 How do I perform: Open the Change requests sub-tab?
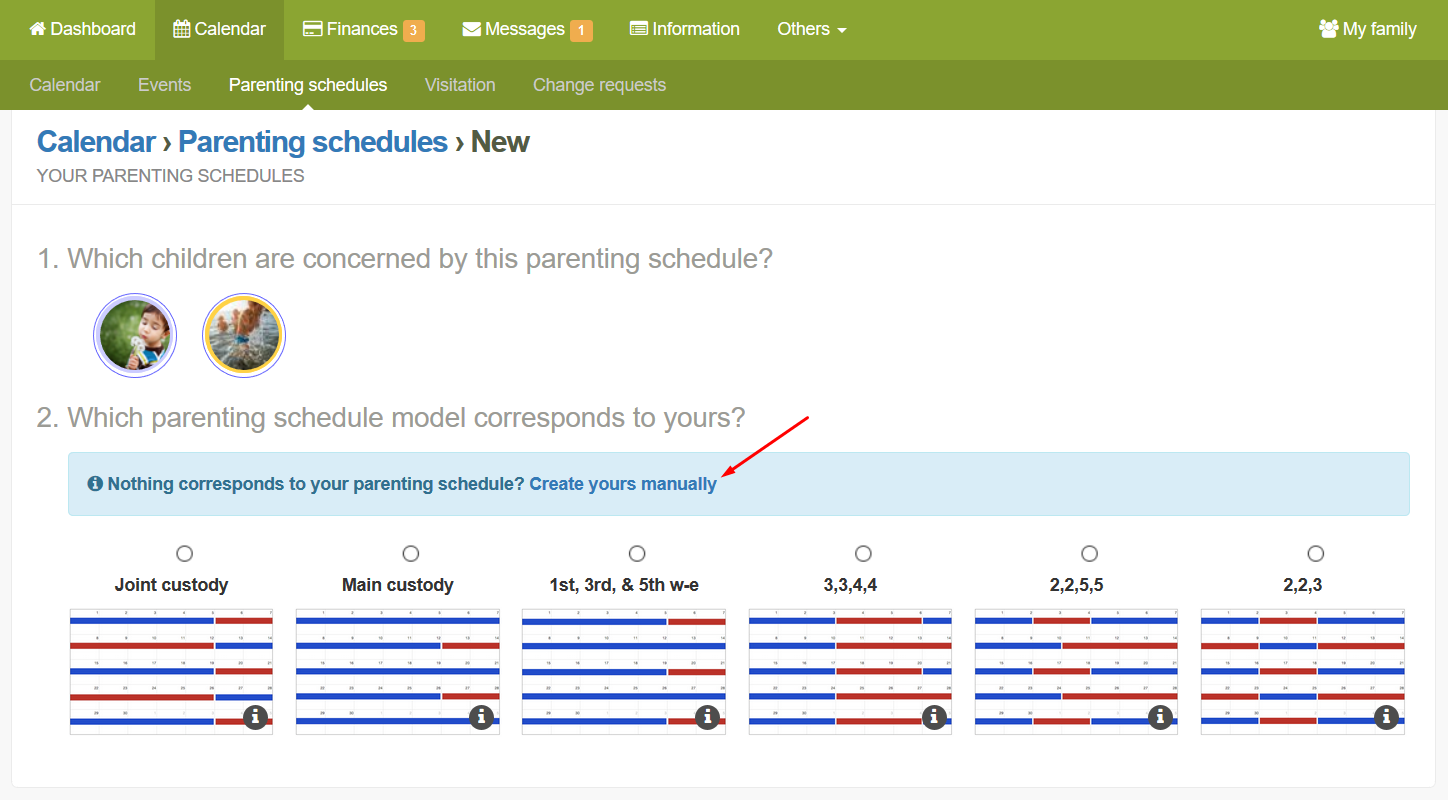tap(599, 85)
